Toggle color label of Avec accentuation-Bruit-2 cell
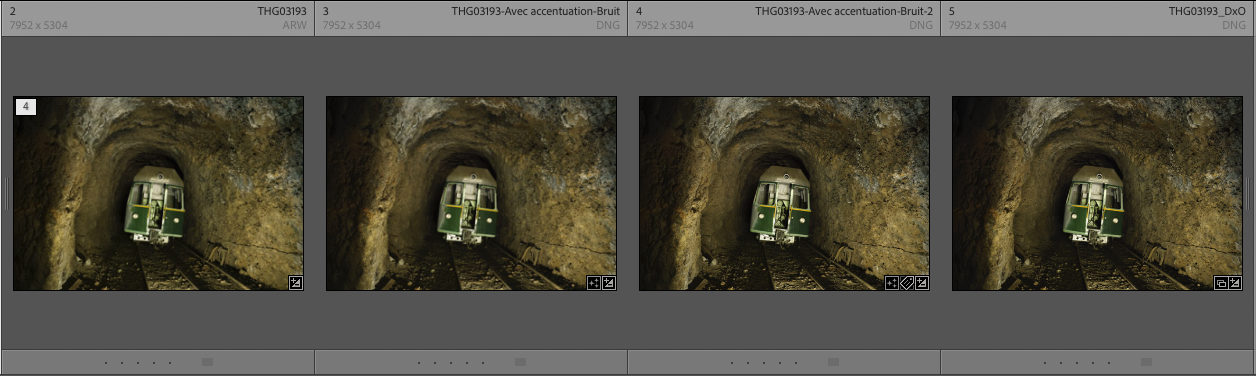 [833, 362]
